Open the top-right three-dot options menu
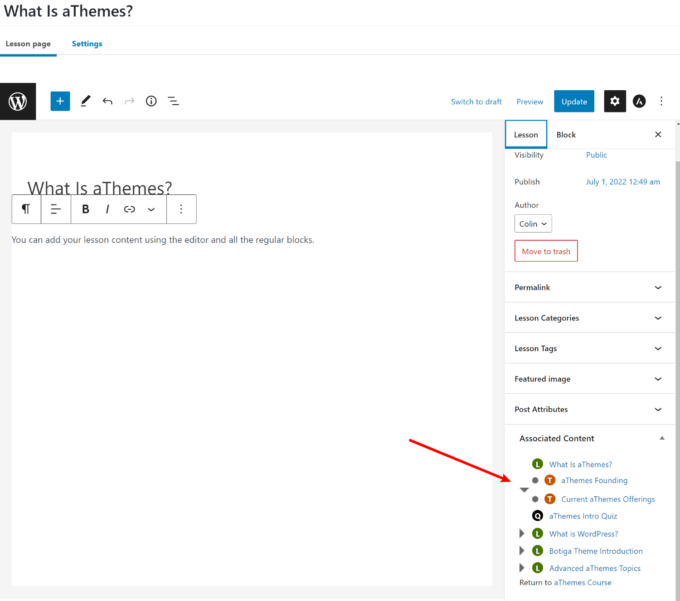This screenshot has height=601, width=680. (x=661, y=101)
